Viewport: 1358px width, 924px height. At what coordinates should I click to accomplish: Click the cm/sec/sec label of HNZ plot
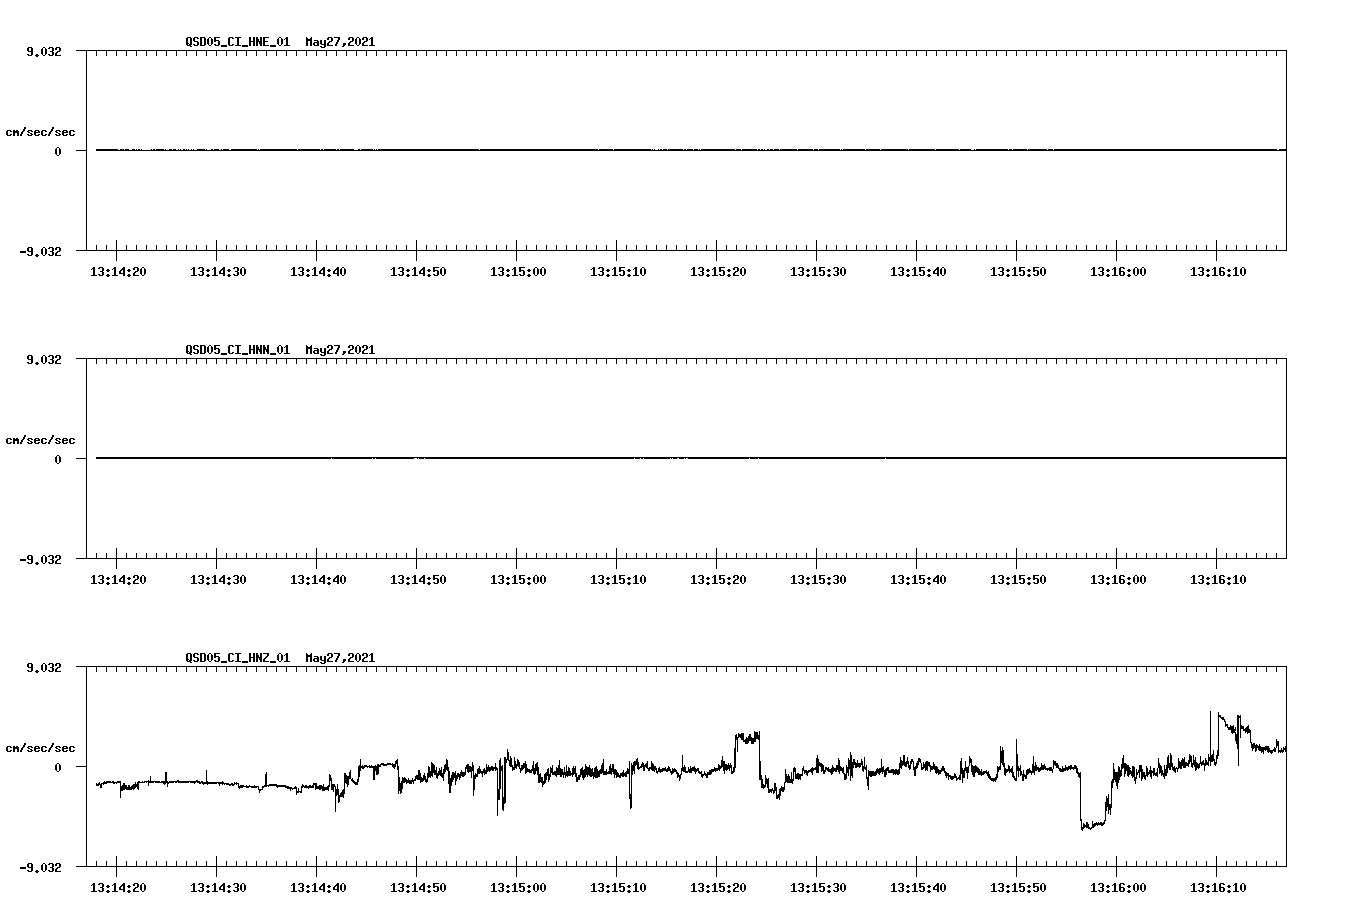point(40,747)
